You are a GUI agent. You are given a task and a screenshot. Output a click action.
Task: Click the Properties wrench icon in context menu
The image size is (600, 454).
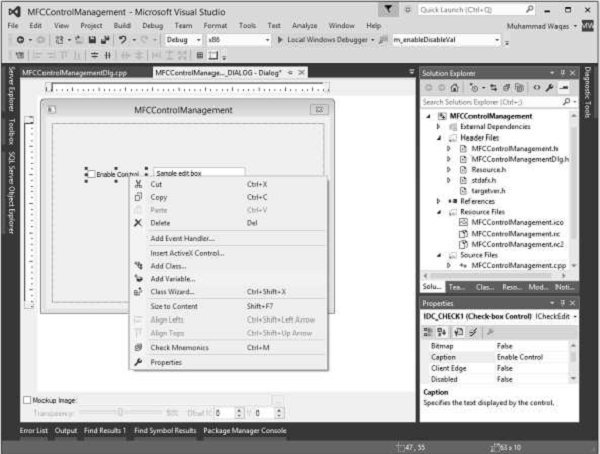click(138, 362)
